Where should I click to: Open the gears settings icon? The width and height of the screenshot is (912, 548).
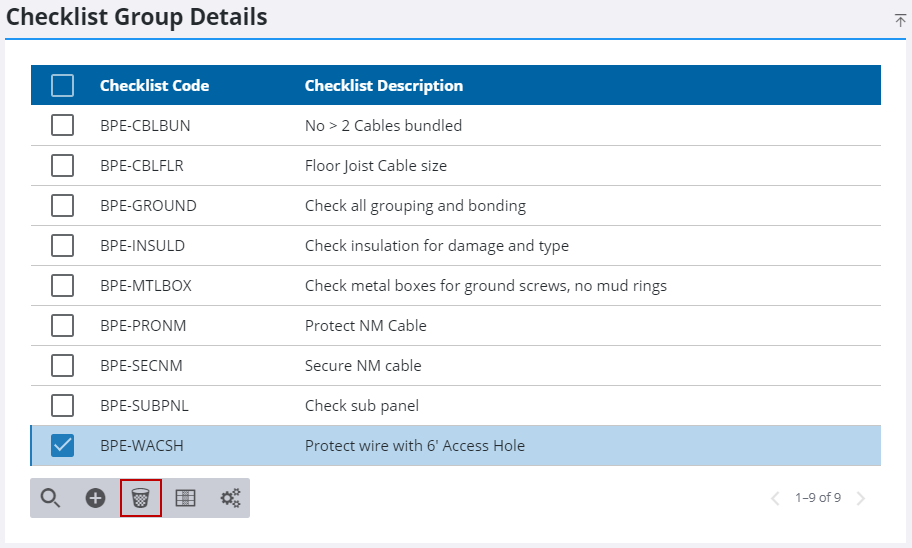230,498
